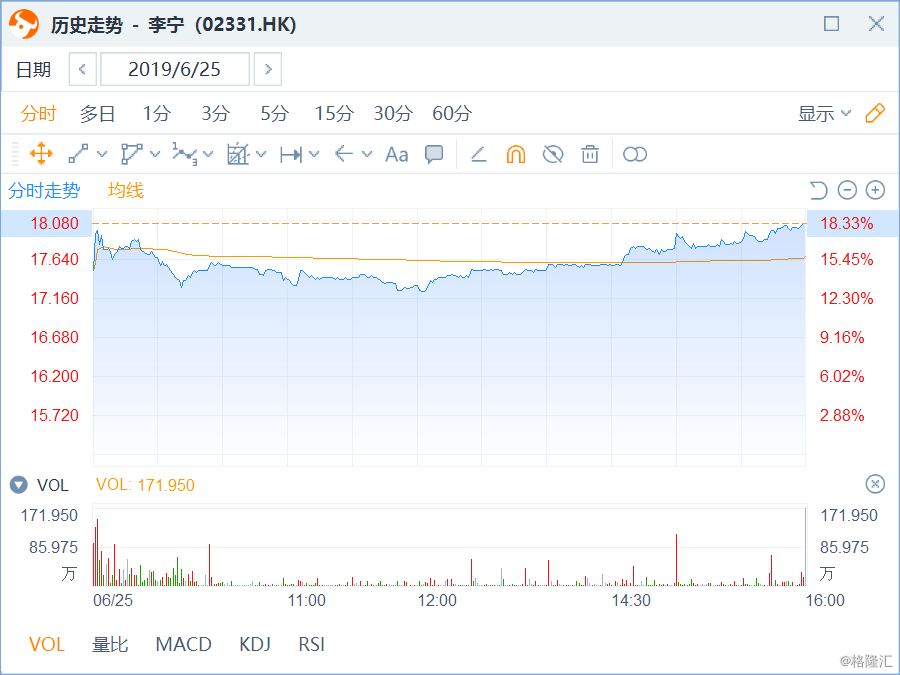Close the 历史走势 window
Screen dimensions: 900x675
click(x=876, y=24)
